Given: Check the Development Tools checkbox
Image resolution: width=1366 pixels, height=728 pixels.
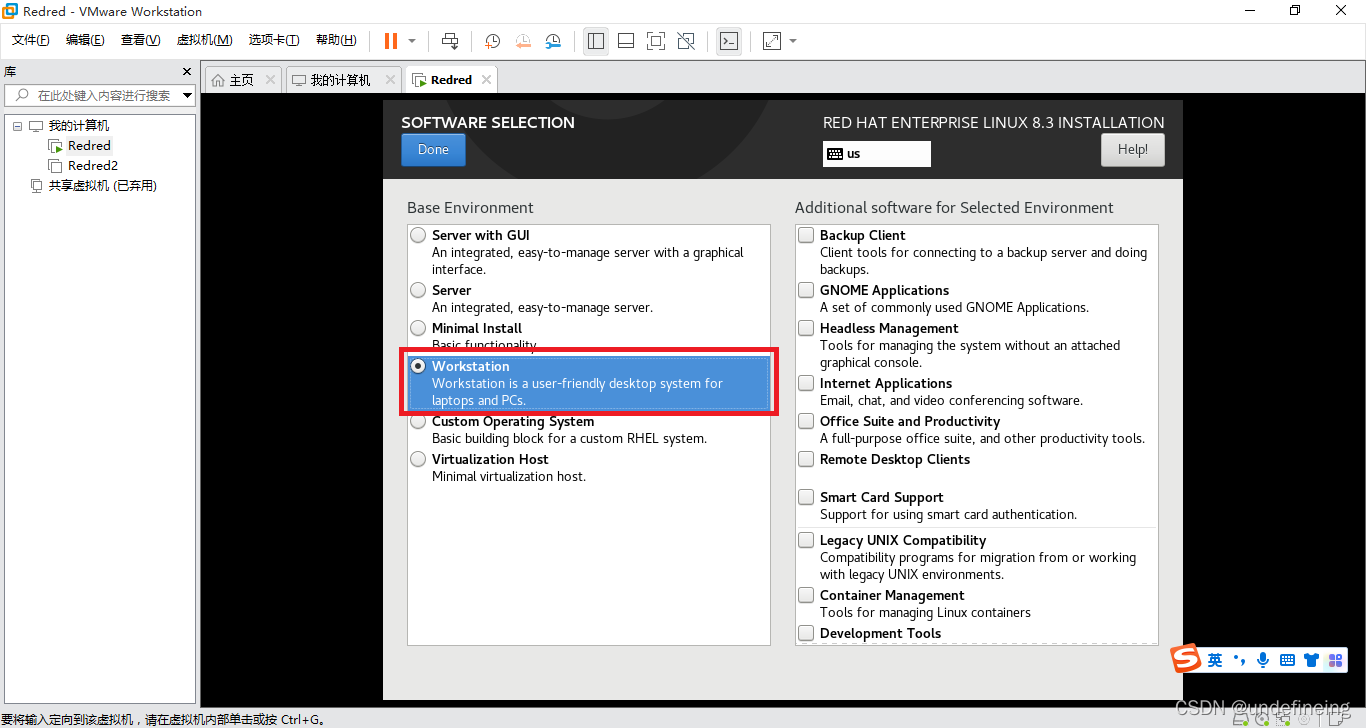Looking at the screenshot, I should pos(806,633).
